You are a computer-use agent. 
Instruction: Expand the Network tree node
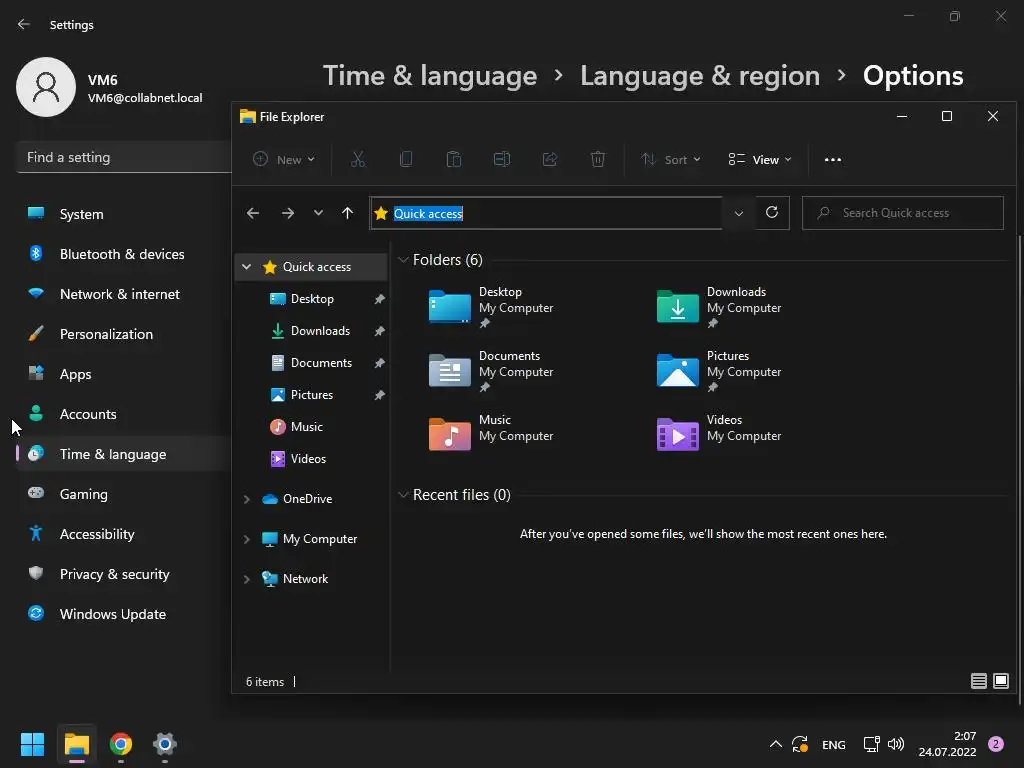click(x=246, y=579)
